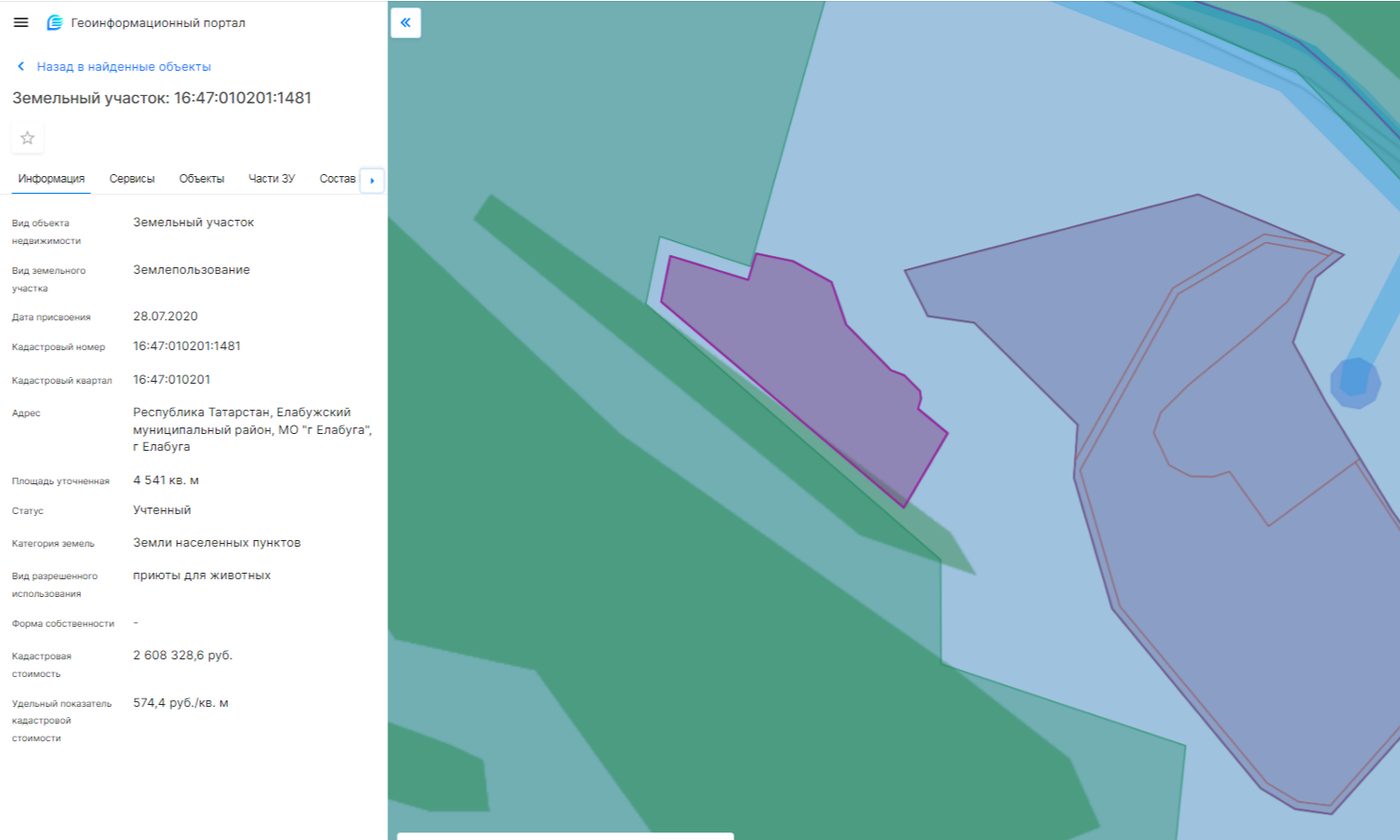Image resolution: width=1400 pixels, height=840 pixels.
Task: Click the back arrow icon
Action: click(21, 67)
